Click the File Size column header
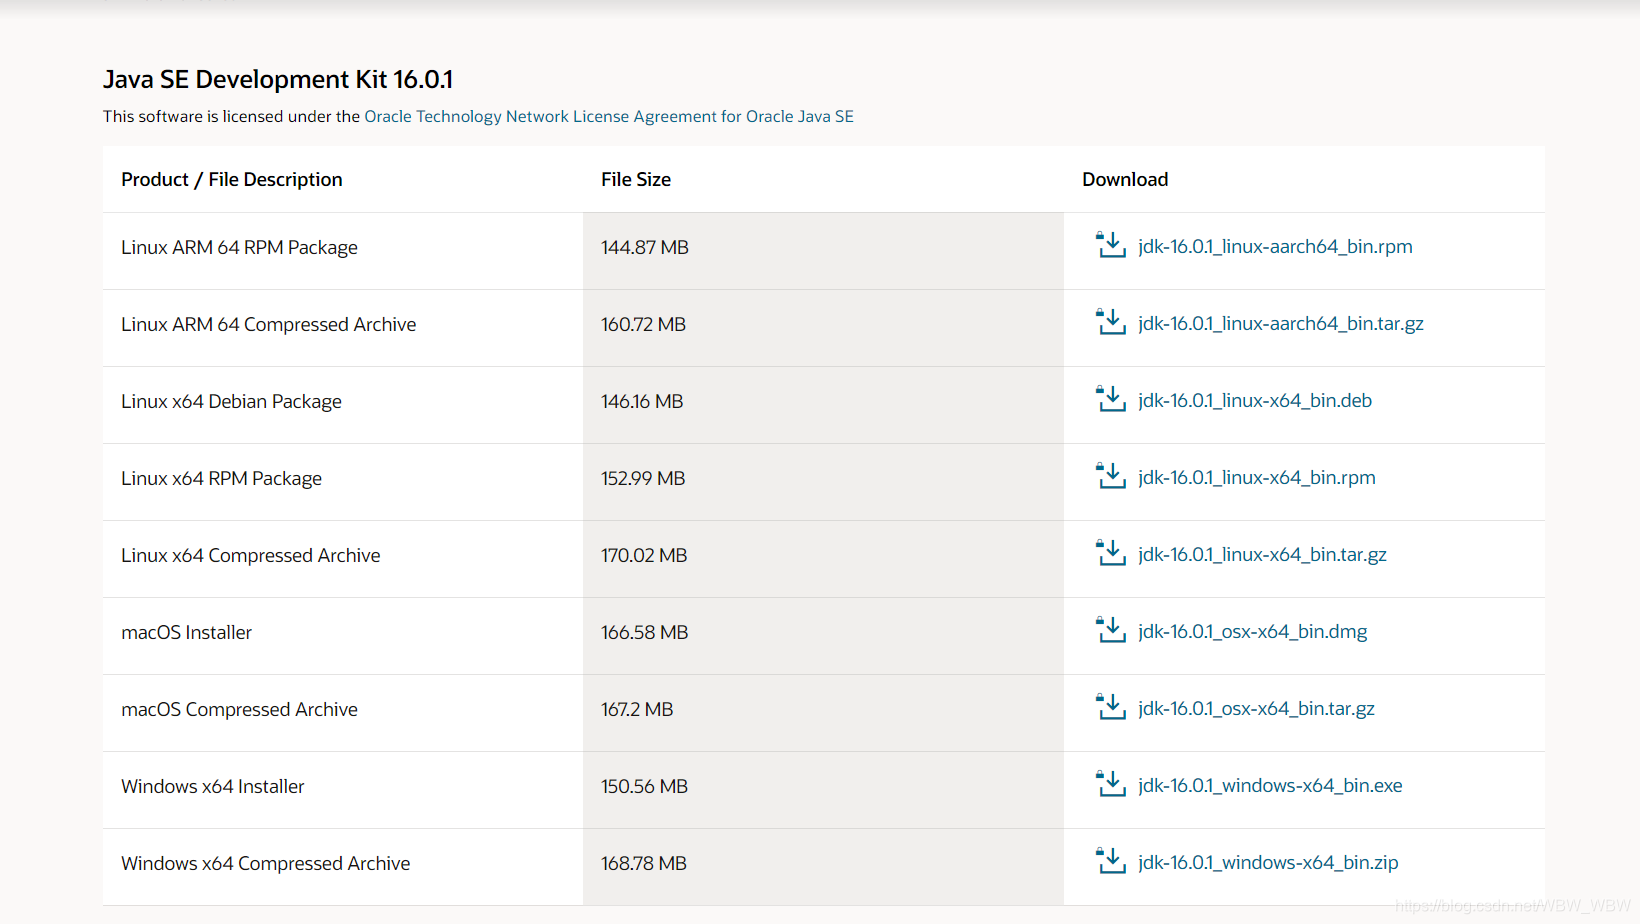The height and width of the screenshot is (924, 1640). pos(636,179)
